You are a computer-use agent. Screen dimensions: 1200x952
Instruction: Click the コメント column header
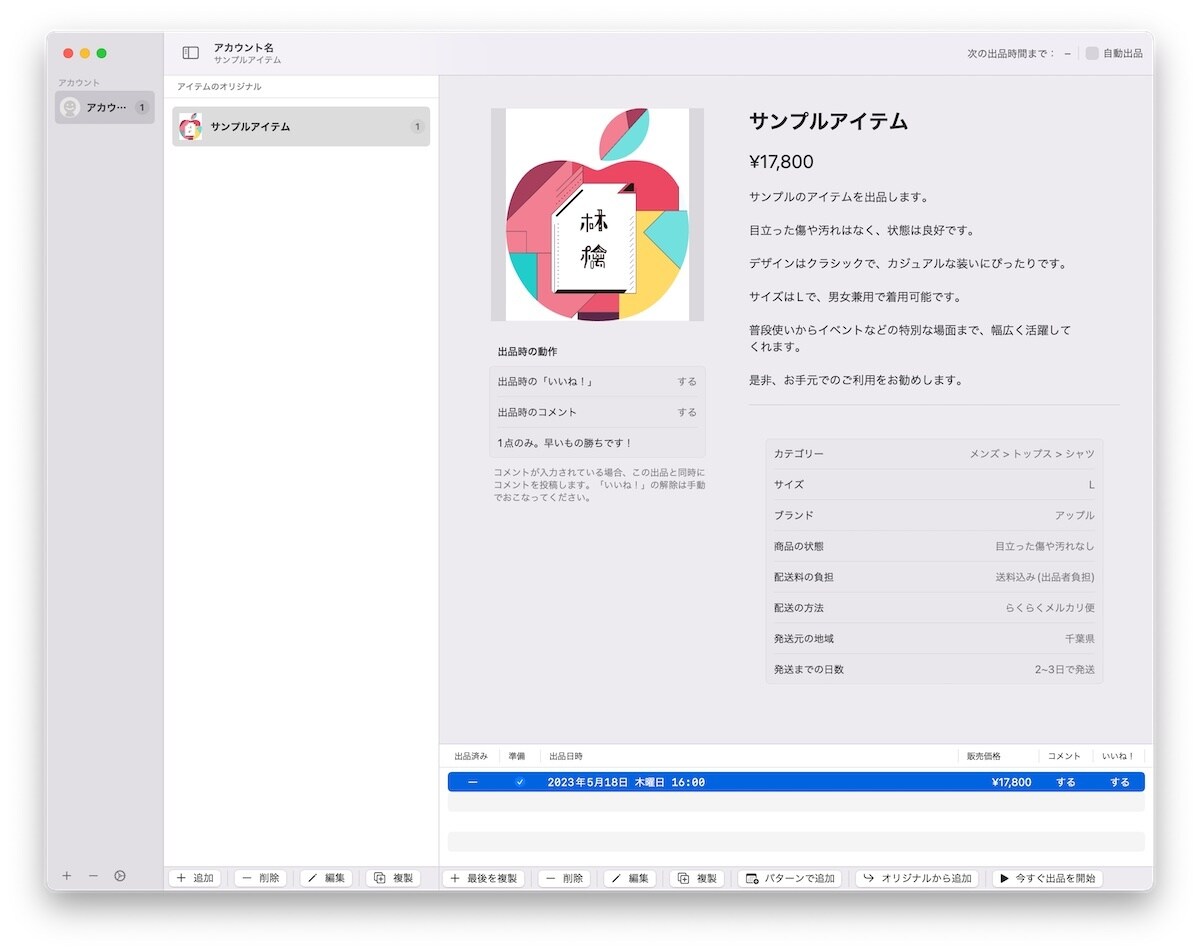coord(1064,756)
